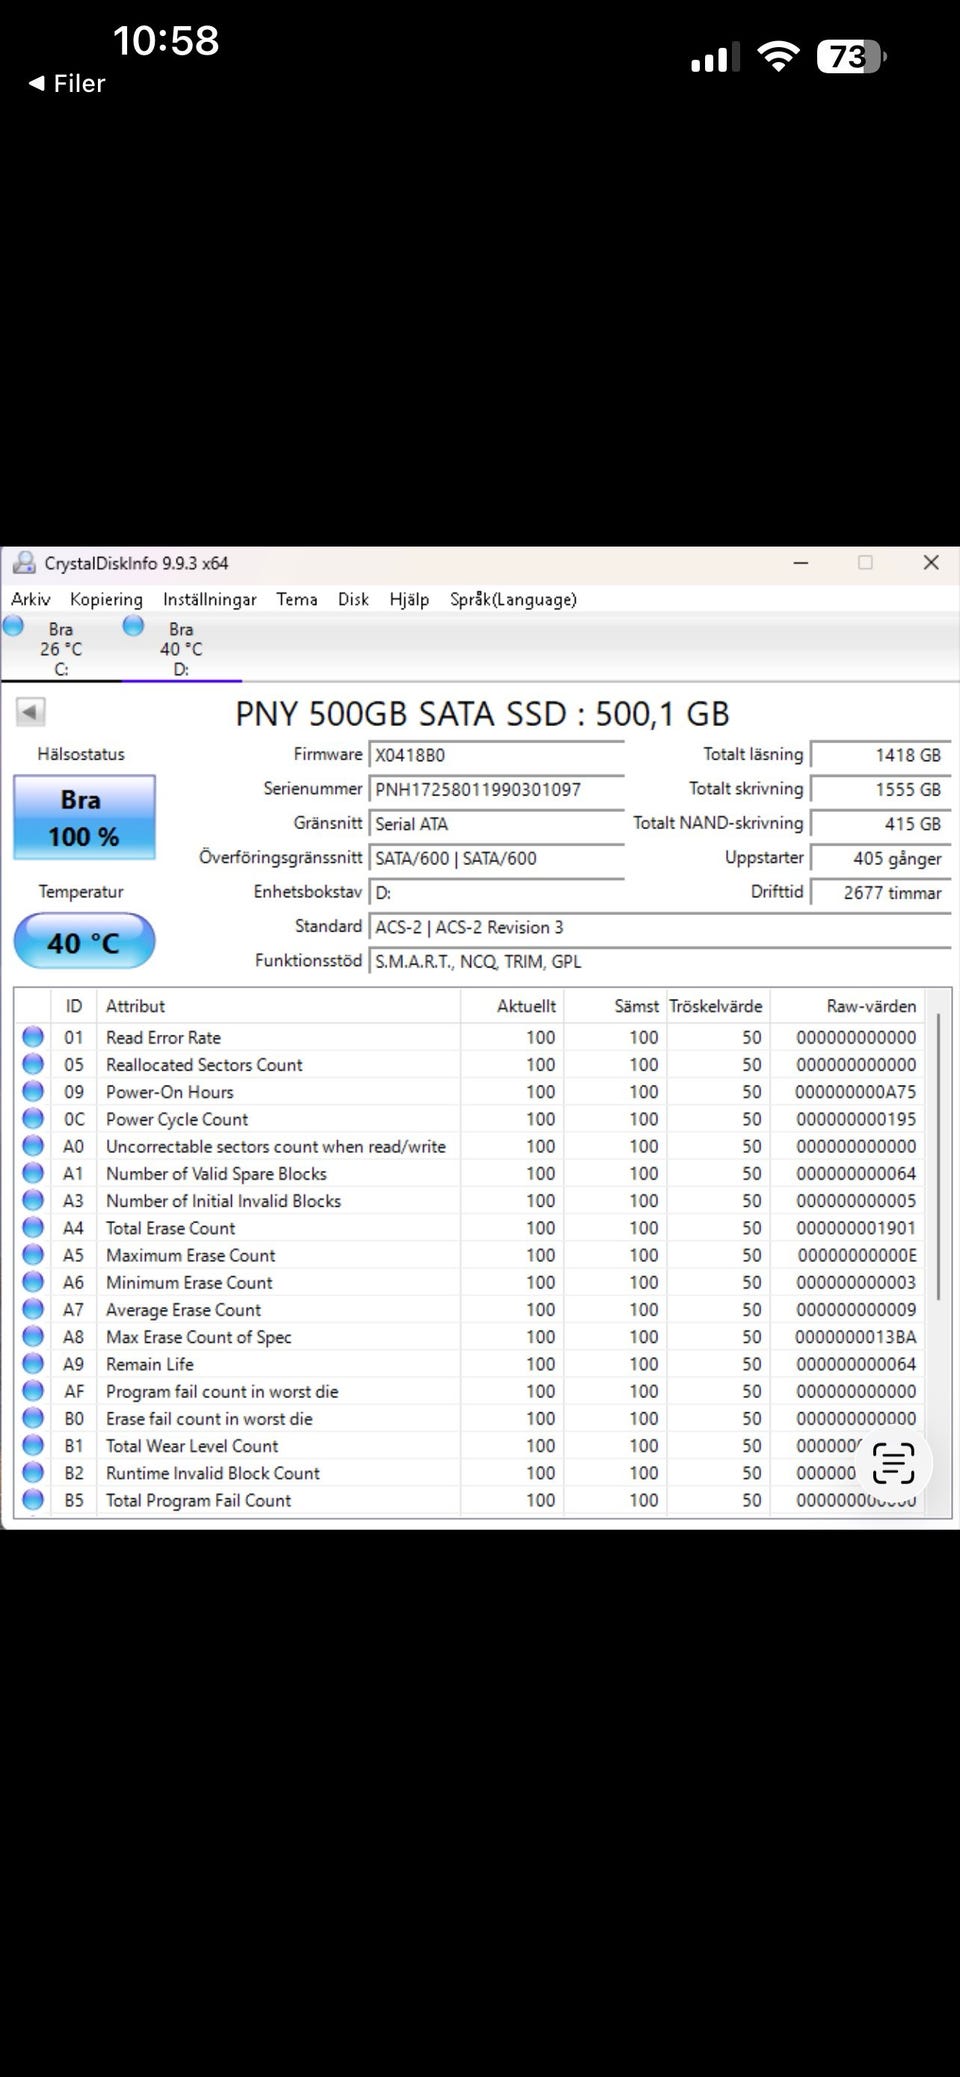
Task: Open the Tema menu
Action: click(x=297, y=599)
